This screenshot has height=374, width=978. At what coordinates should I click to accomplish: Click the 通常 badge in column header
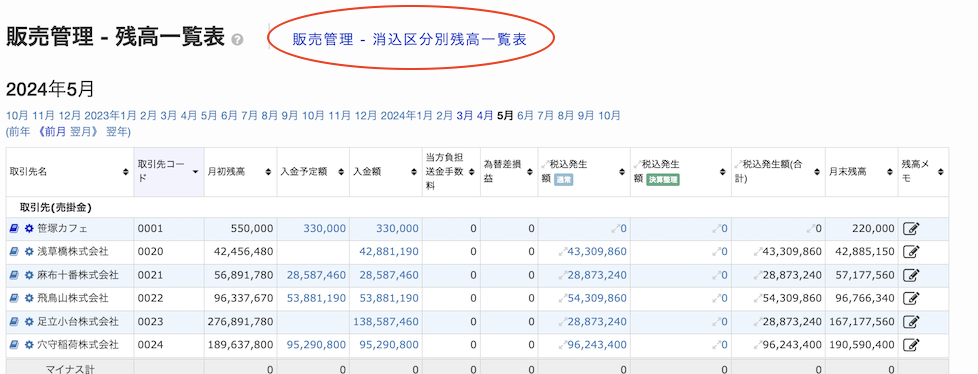click(563, 180)
